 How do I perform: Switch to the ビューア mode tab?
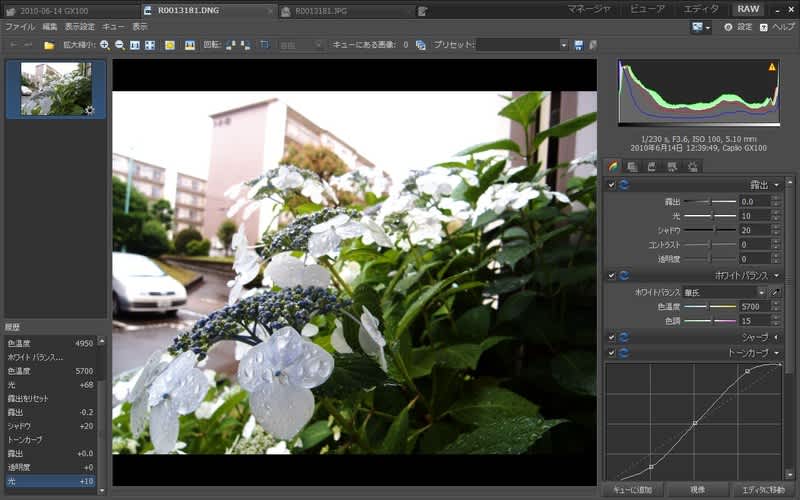click(647, 9)
